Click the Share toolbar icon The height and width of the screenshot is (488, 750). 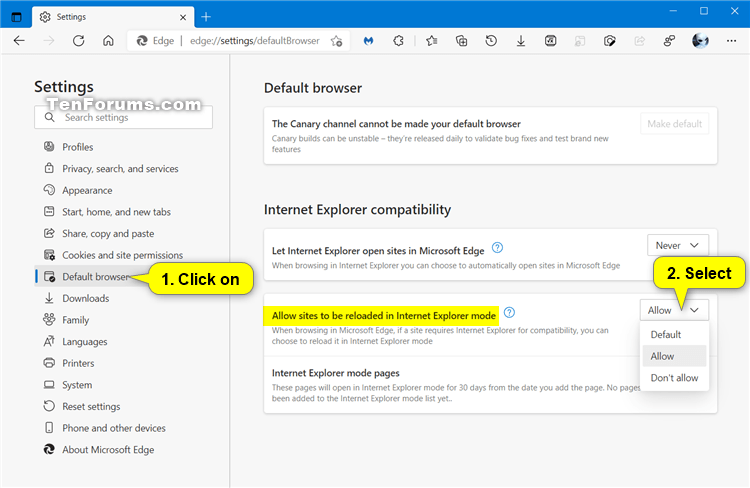[640, 41]
